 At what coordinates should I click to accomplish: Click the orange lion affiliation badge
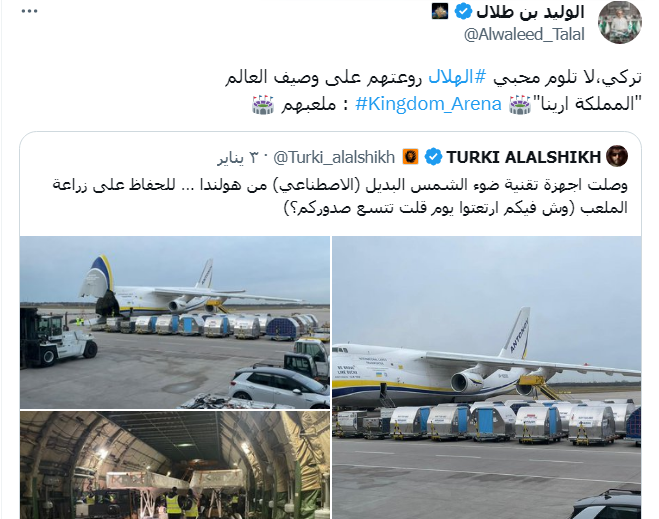(411, 157)
